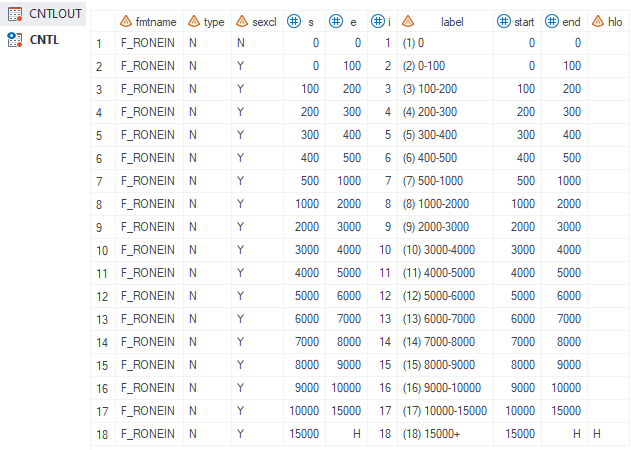
Task: Click the label column character-type icon
Action: [x=408, y=21]
